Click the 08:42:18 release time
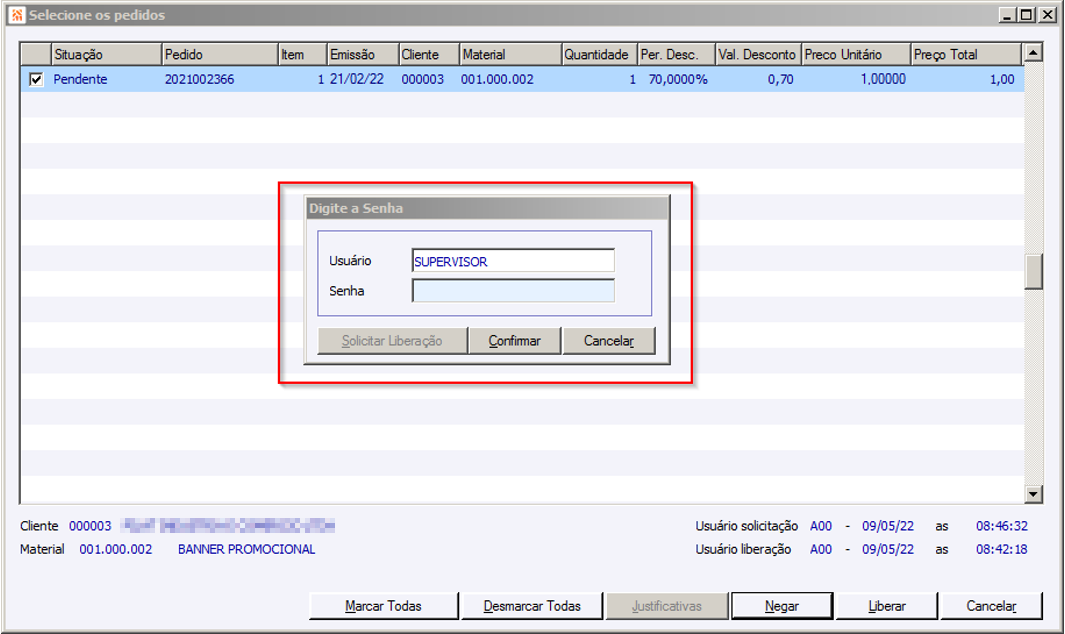 click(x=1002, y=549)
